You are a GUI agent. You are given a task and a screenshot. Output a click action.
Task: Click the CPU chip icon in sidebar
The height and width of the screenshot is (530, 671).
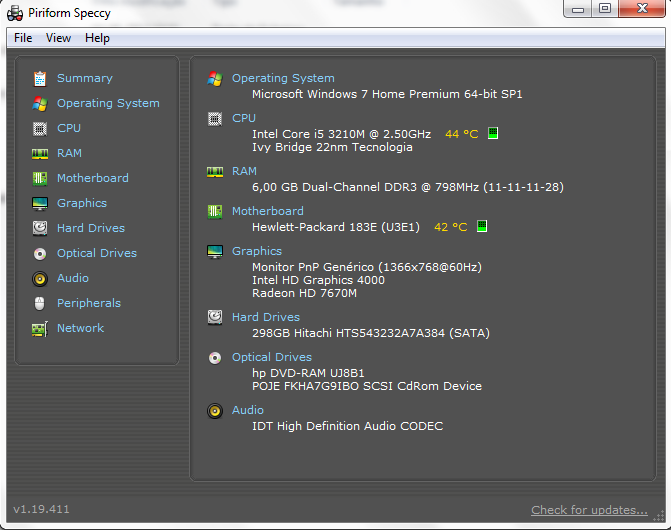(40, 129)
